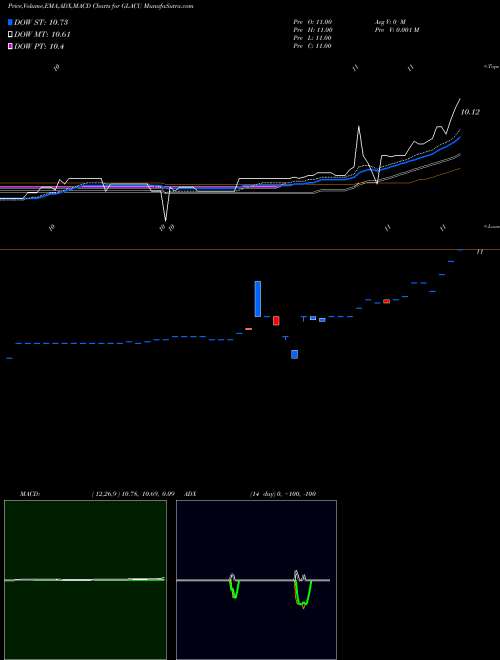
Task: Click the 11 price label right of the candle chart
Action: [x=479, y=252]
